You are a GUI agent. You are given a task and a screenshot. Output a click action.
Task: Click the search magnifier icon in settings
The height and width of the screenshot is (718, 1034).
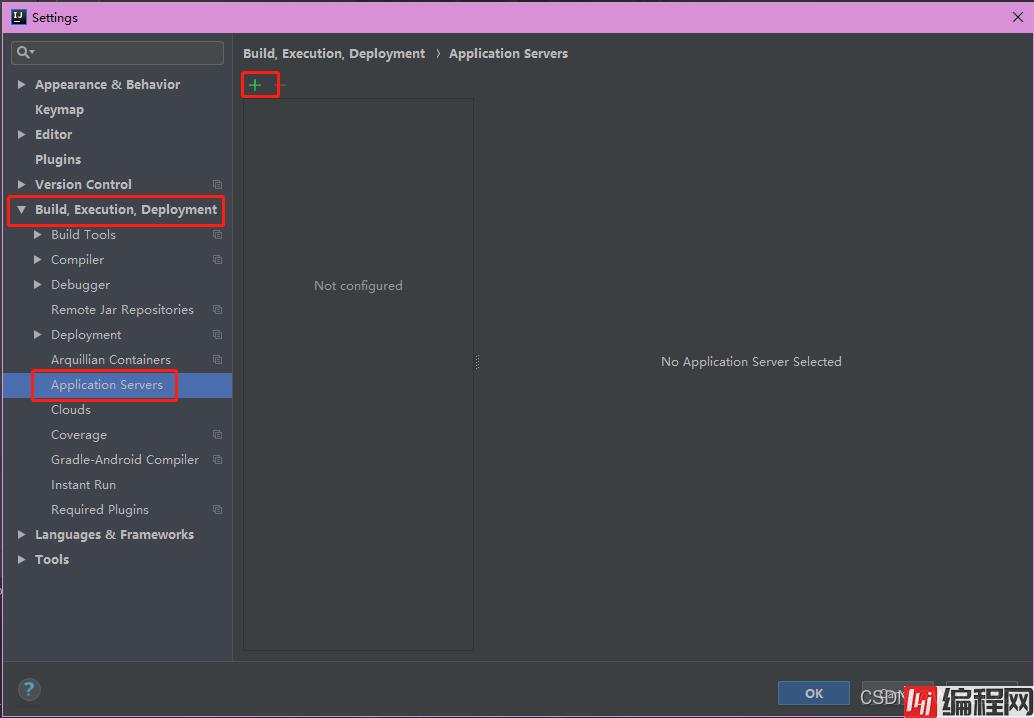(x=24, y=52)
